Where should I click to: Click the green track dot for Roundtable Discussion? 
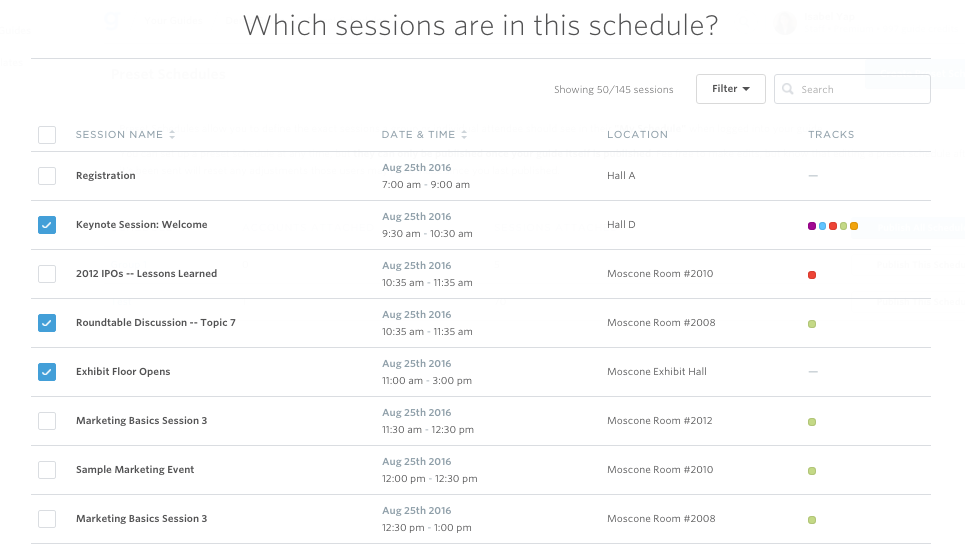(x=812, y=324)
